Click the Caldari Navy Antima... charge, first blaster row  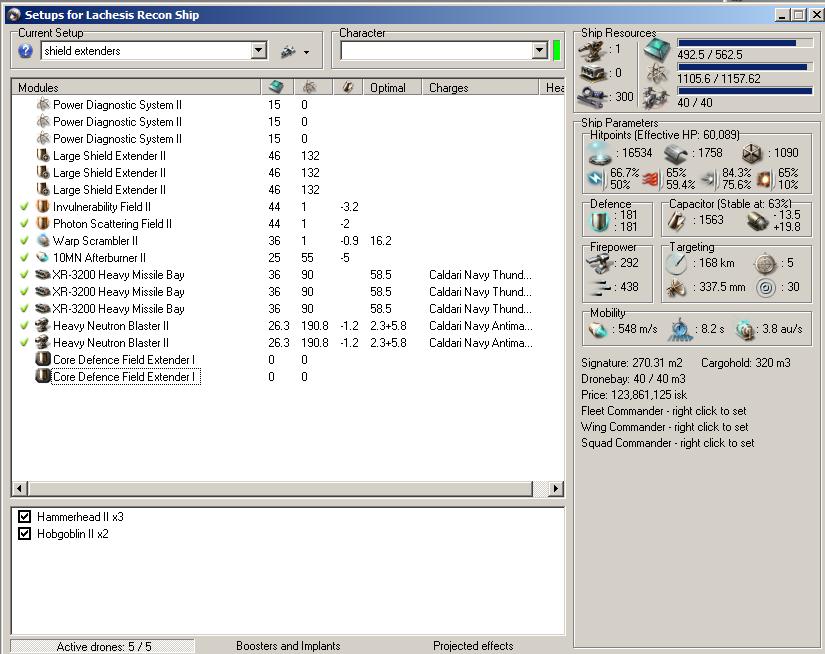[x=480, y=326]
